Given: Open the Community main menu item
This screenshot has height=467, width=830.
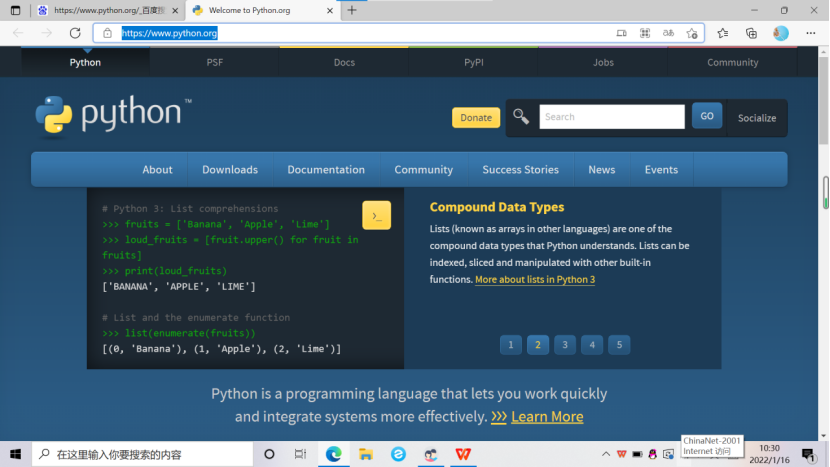Looking at the screenshot, I should [423, 169].
